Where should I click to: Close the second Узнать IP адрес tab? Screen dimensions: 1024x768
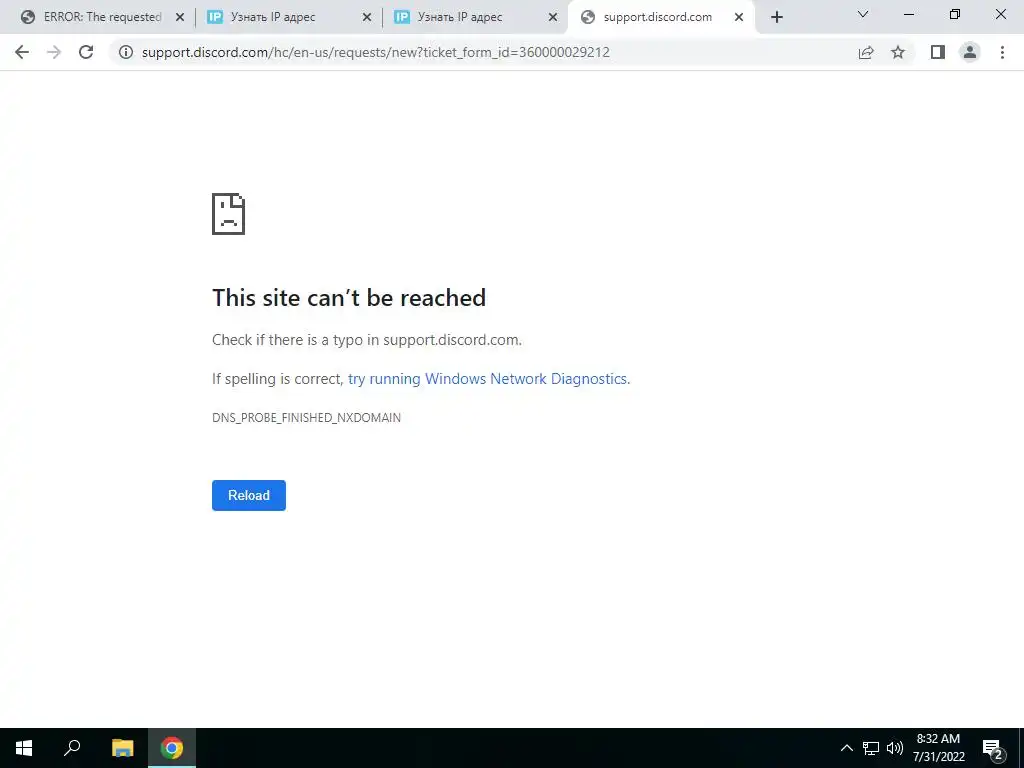pyautogui.click(x=553, y=18)
